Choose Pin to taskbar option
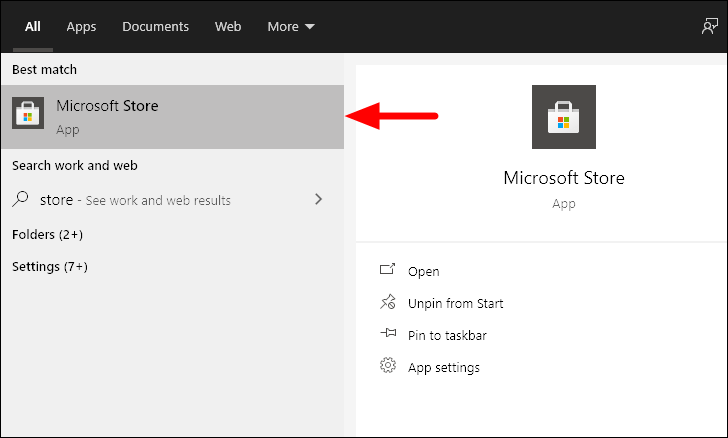728x438 pixels. point(447,335)
